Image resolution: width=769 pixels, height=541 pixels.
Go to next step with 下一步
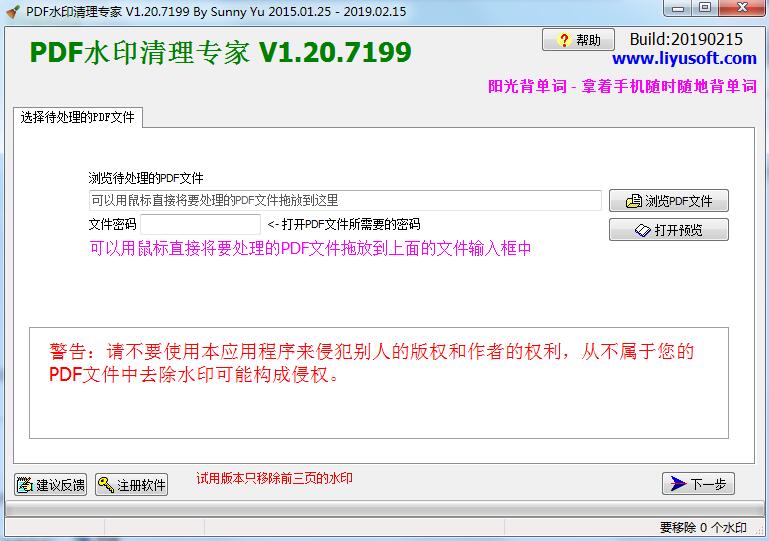[698, 483]
